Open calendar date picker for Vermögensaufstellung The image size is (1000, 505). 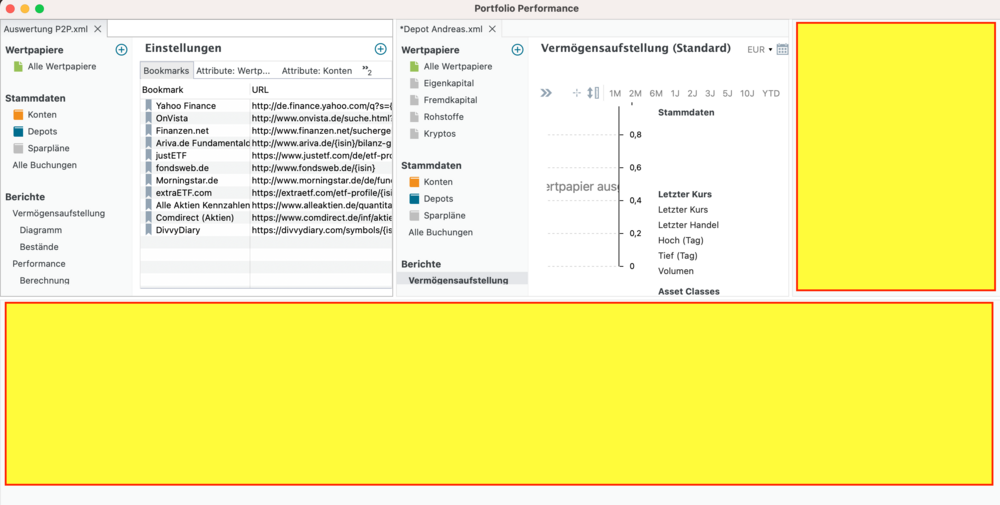tap(783, 49)
